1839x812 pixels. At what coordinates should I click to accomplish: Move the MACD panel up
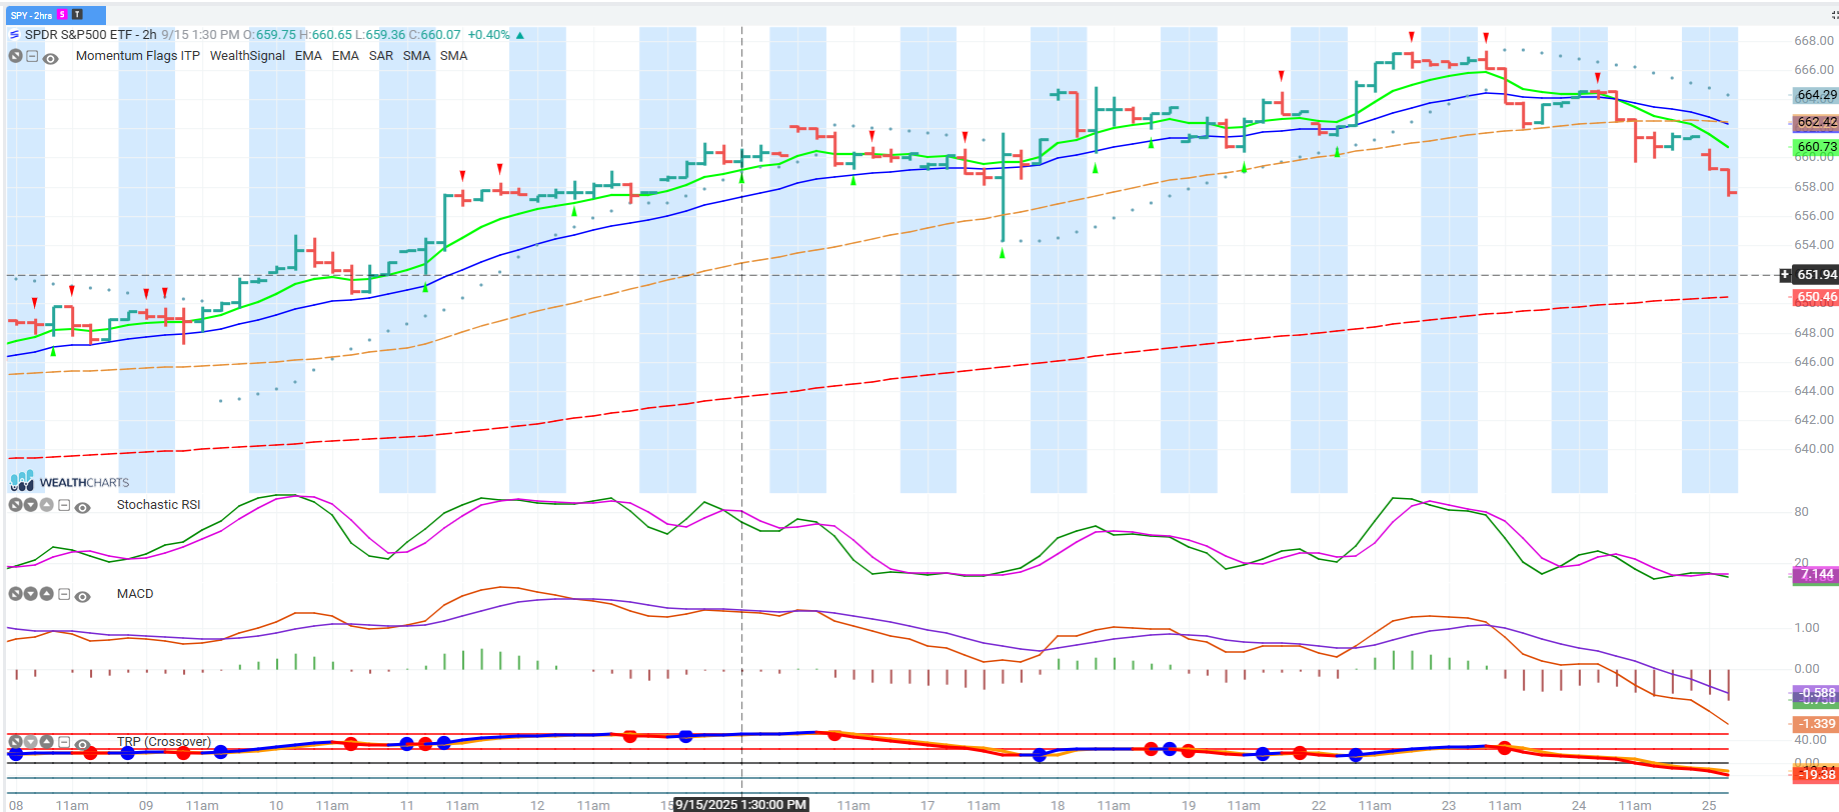(x=46, y=594)
